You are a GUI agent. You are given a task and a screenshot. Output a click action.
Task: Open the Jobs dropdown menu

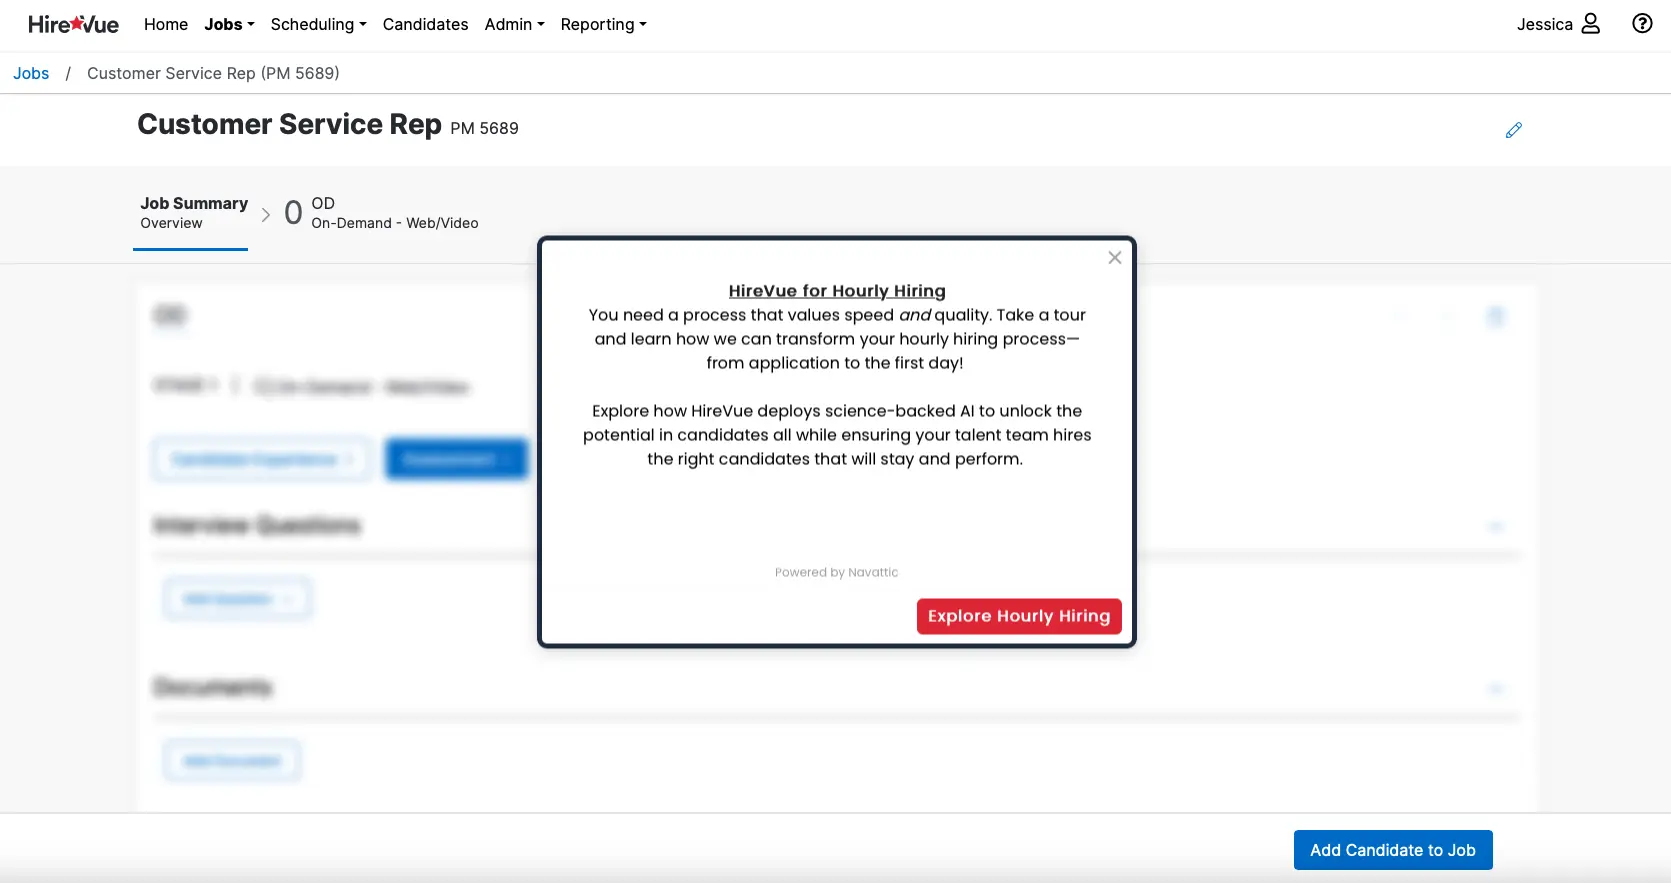click(229, 24)
